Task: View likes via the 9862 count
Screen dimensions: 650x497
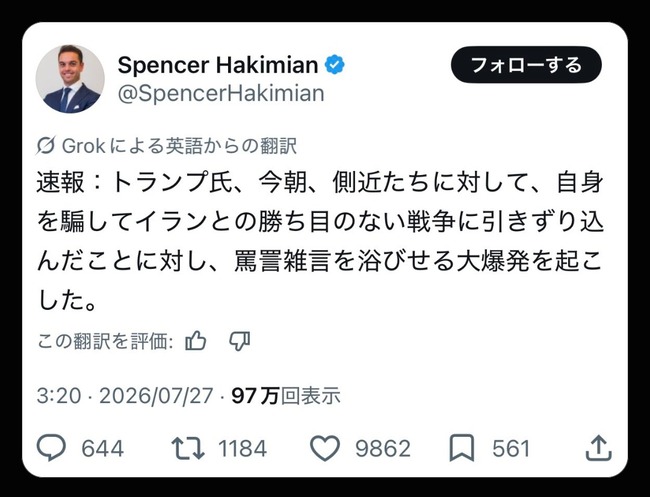Action: coord(383,449)
